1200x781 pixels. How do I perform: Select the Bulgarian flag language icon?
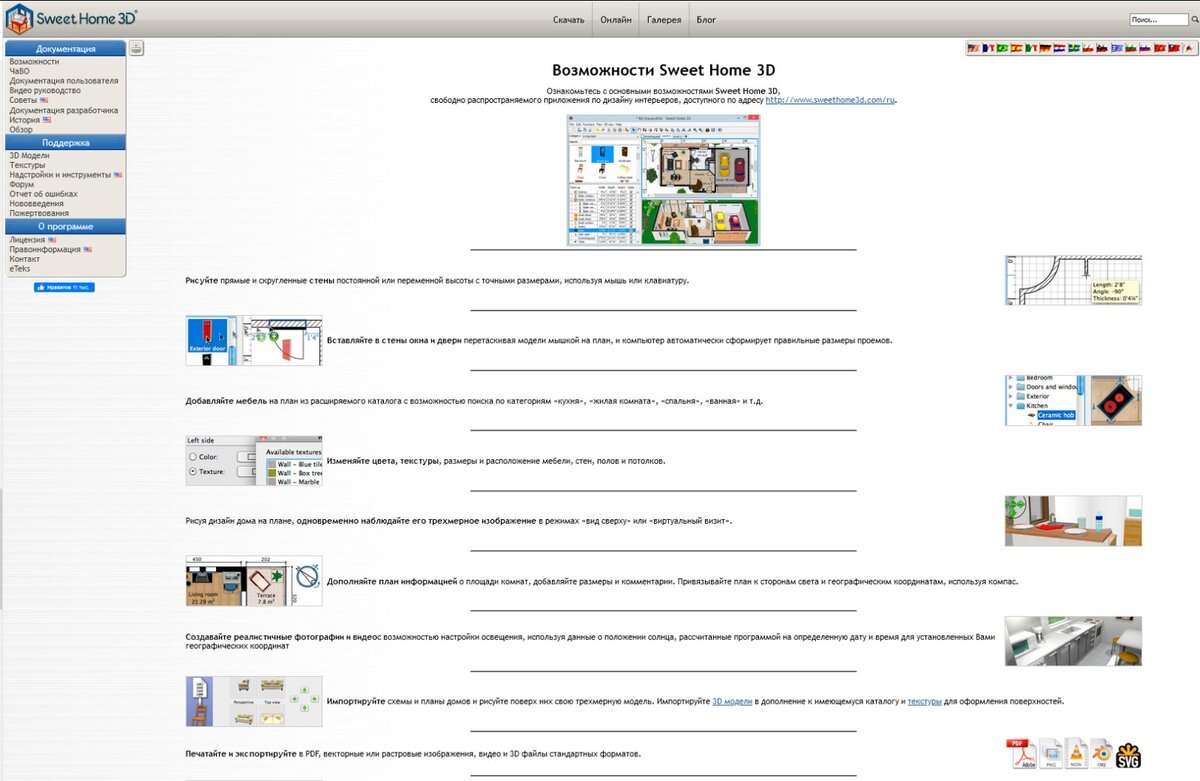pos(1131,48)
